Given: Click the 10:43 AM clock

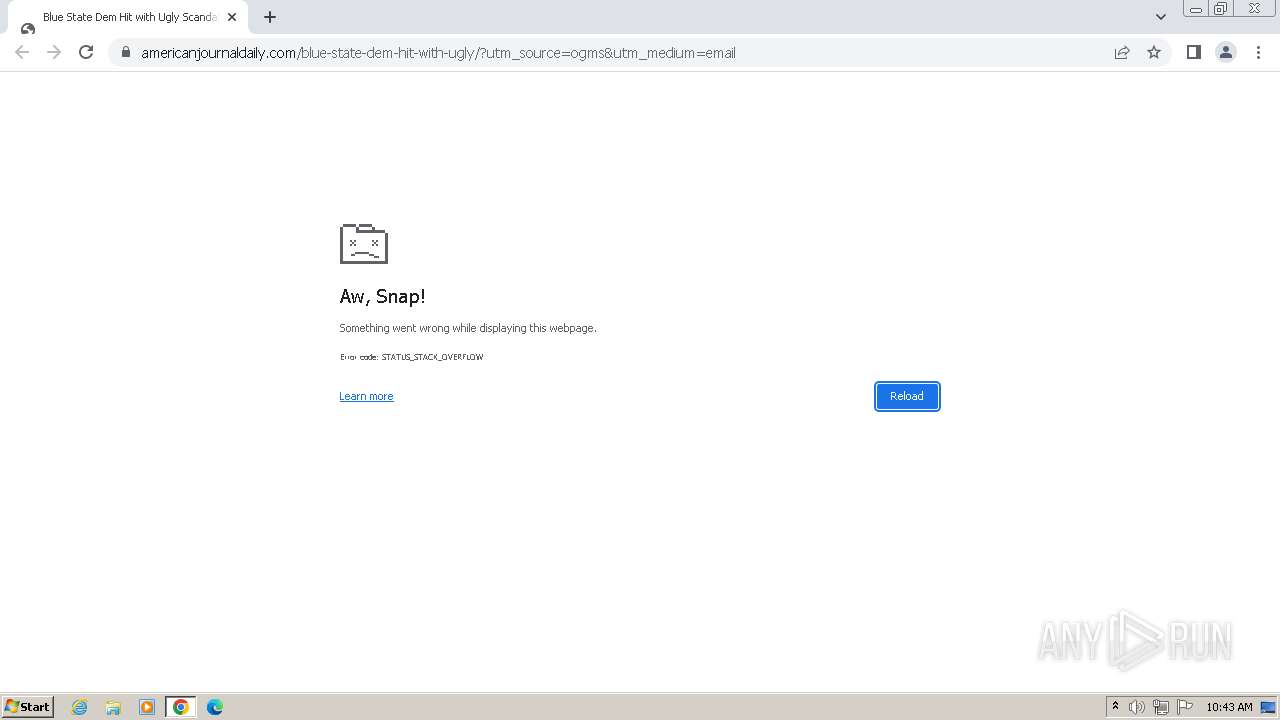Looking at the screenshot, I should [x=1229, y=707].
